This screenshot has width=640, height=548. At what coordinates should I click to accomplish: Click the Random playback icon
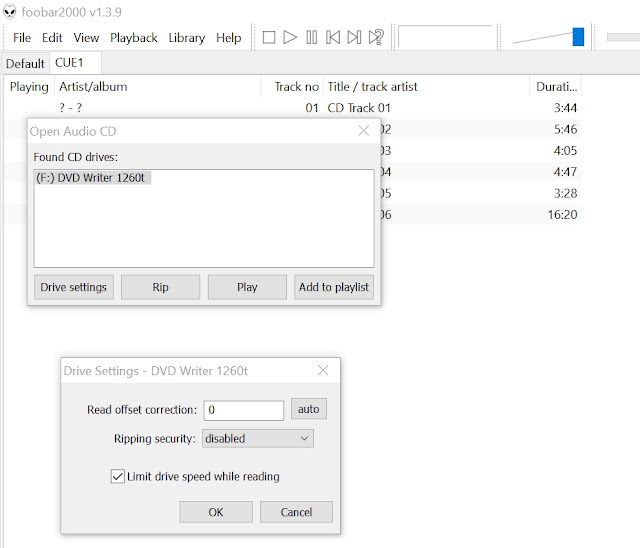pos(376,38)
